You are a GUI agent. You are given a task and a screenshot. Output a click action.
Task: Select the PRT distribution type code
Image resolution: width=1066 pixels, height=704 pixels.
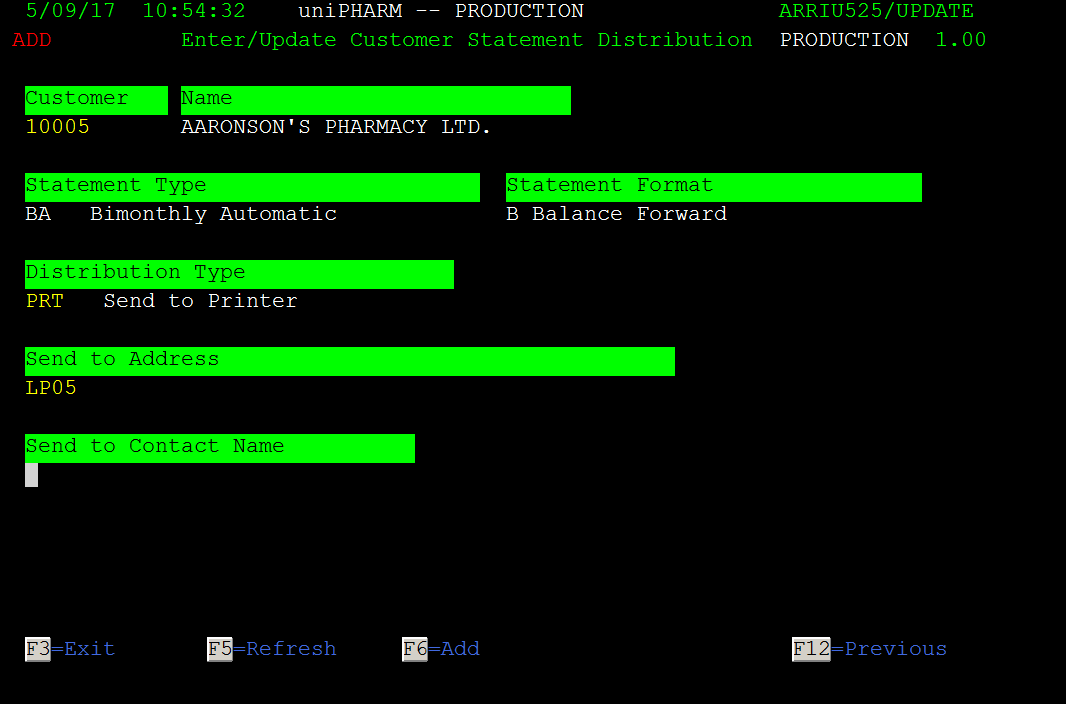pyautogui.click(x=45, y=301)
